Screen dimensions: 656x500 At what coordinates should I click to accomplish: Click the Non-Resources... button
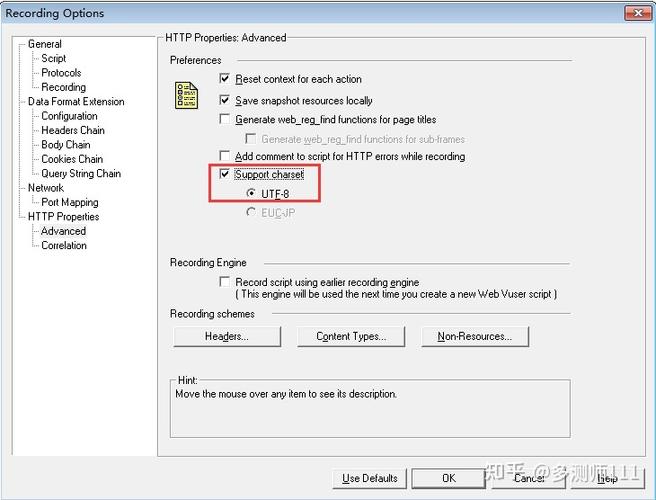point(475,337)
